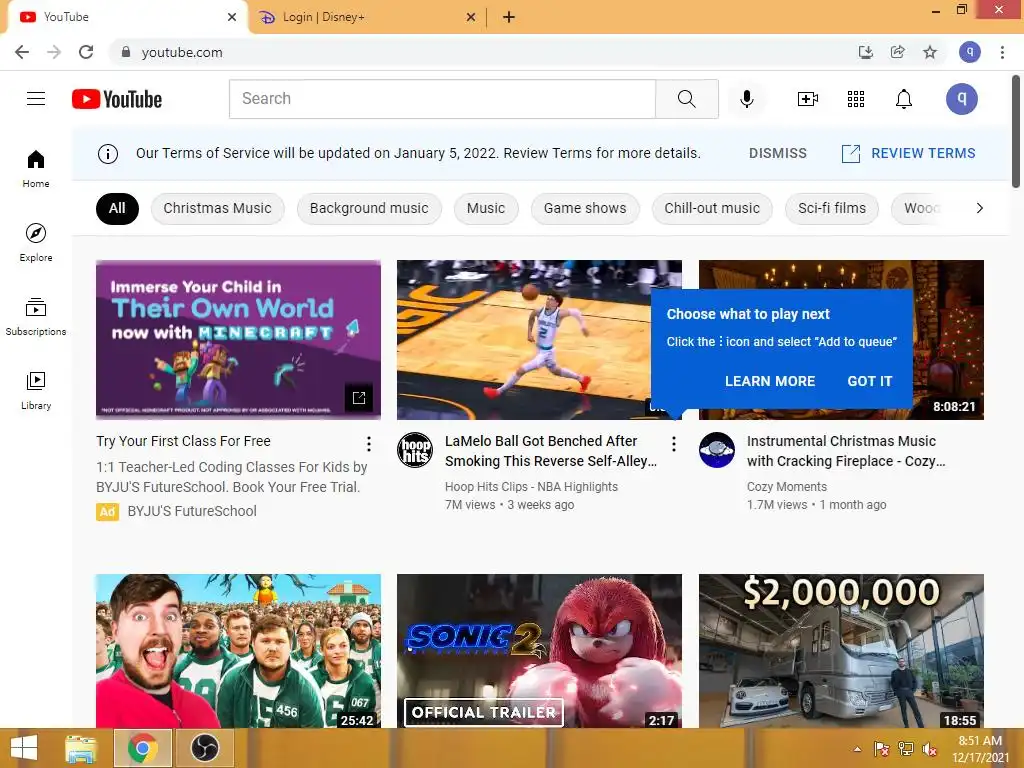
Task: Click the page vertical scrollbar
Action: [1016, 132]
